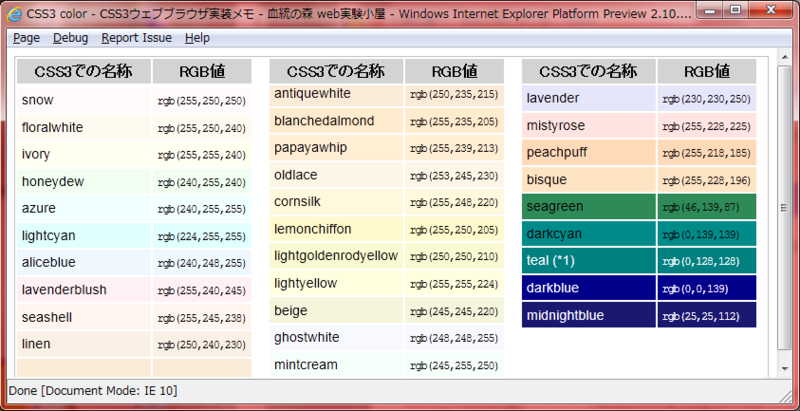Click the mistyrose color name
This screenshot has width=800, height=411.
click(x=556, y=125)
